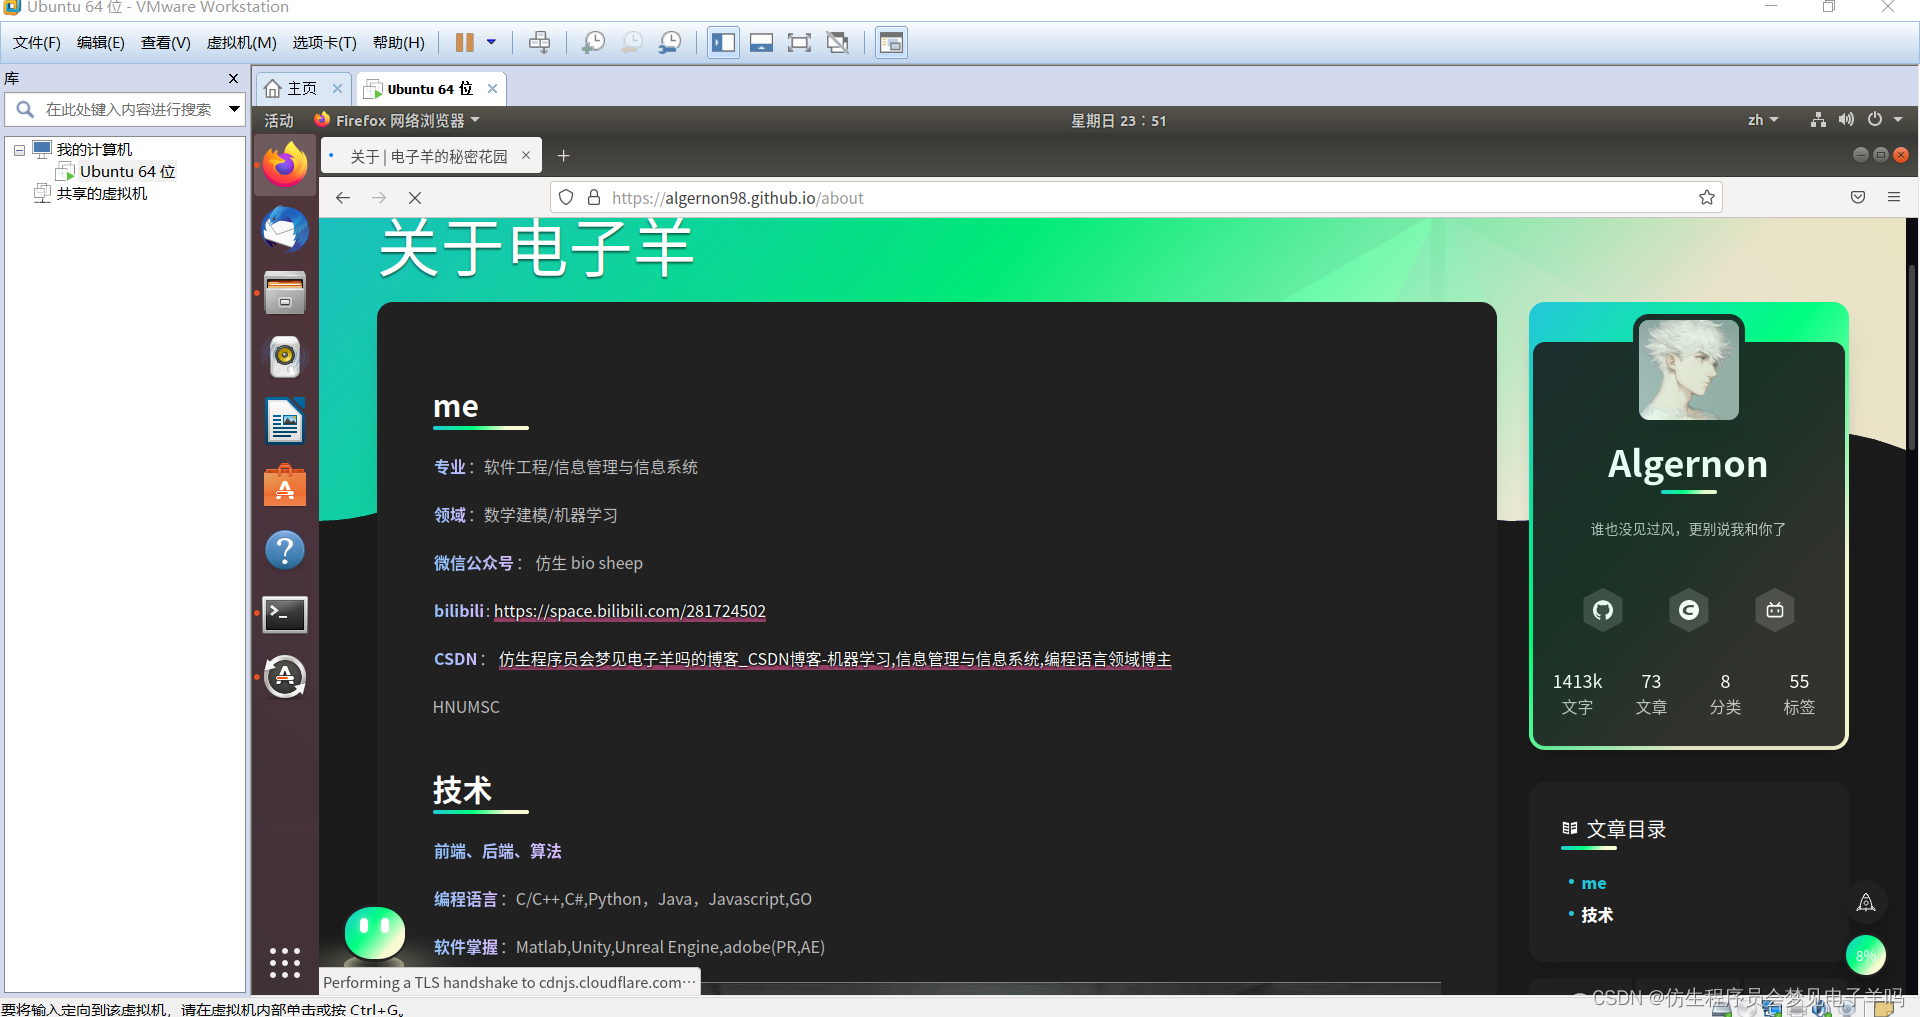Viewport: 1920px width, 1017px height.
Task: Click the send Ctrl+Alt+Del toolbar icon
Action: [539, 43]
